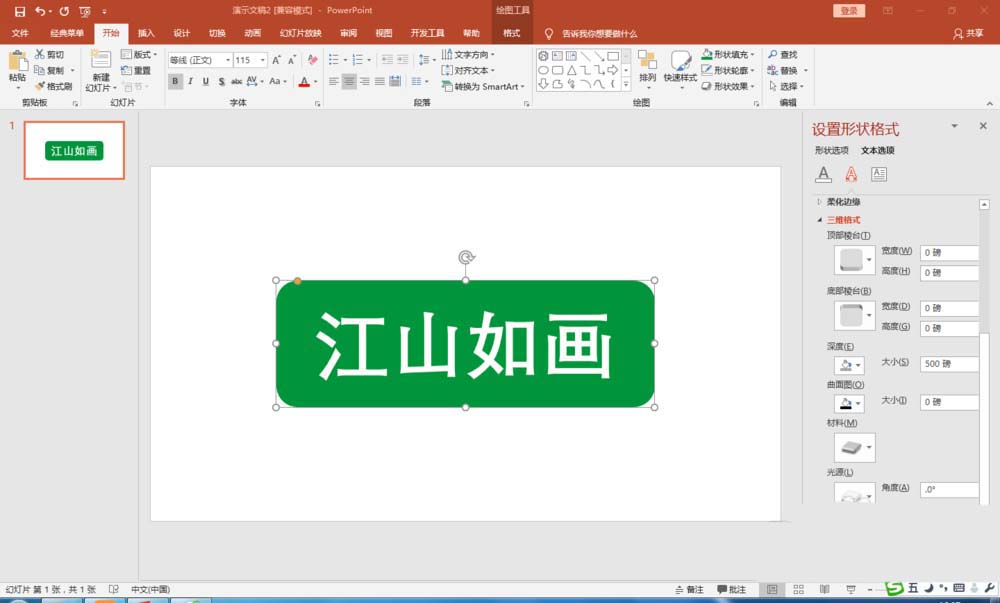Viewport: 1000px width, 603px height.
Task: Toggle Strikethrough (abc) formatting
Action: 236,81
